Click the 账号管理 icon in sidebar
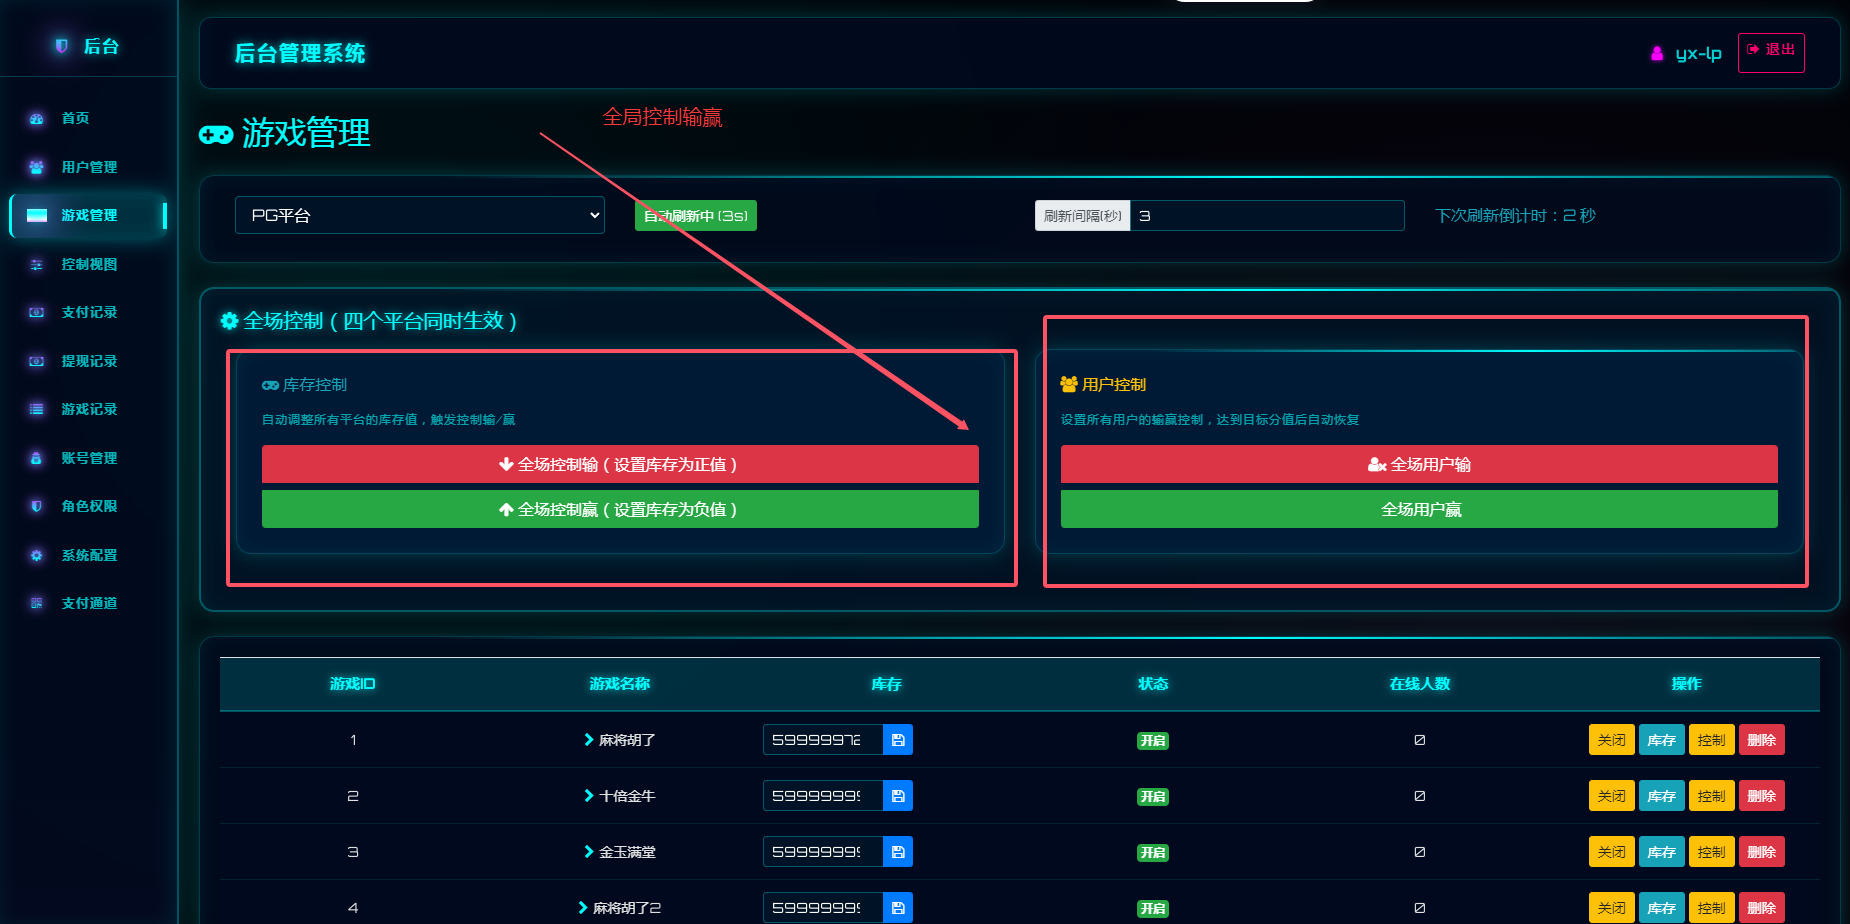The image size is (1850, 924). tap(37, 458)
